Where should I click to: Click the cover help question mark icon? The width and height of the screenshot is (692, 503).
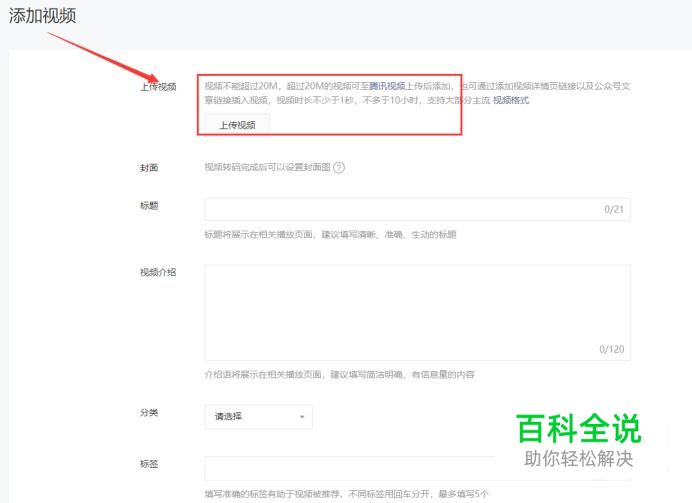[339, 168]
